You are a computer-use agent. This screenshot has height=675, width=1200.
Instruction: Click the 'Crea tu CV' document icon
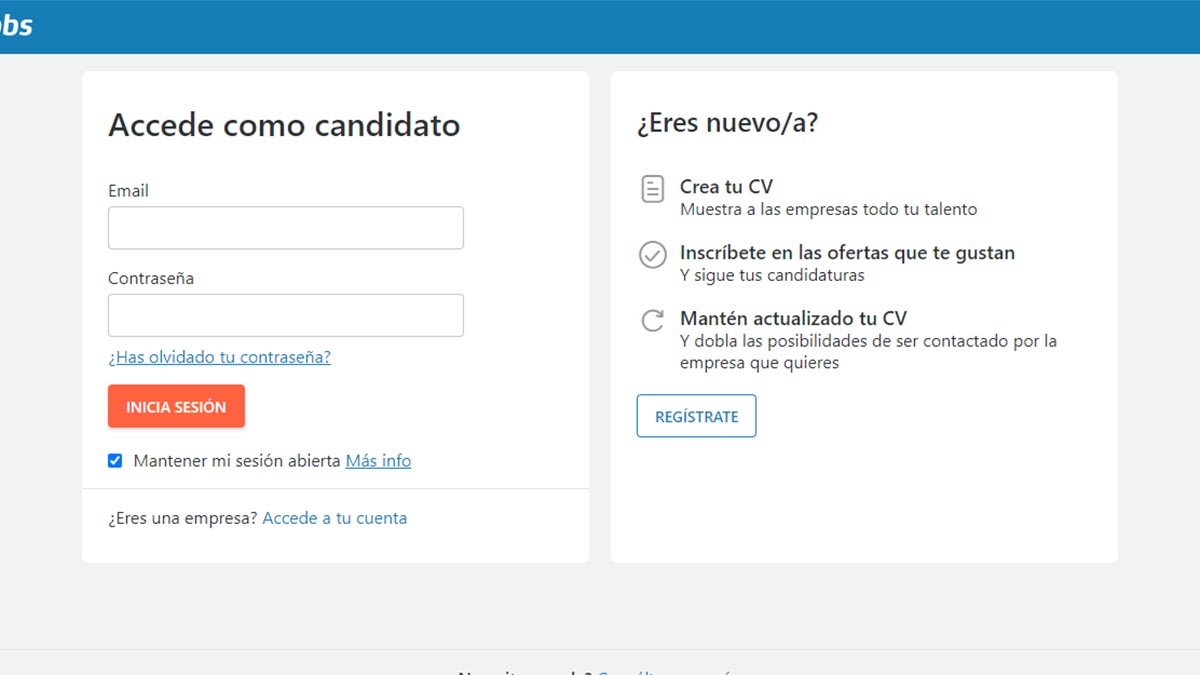coord(652,188)
